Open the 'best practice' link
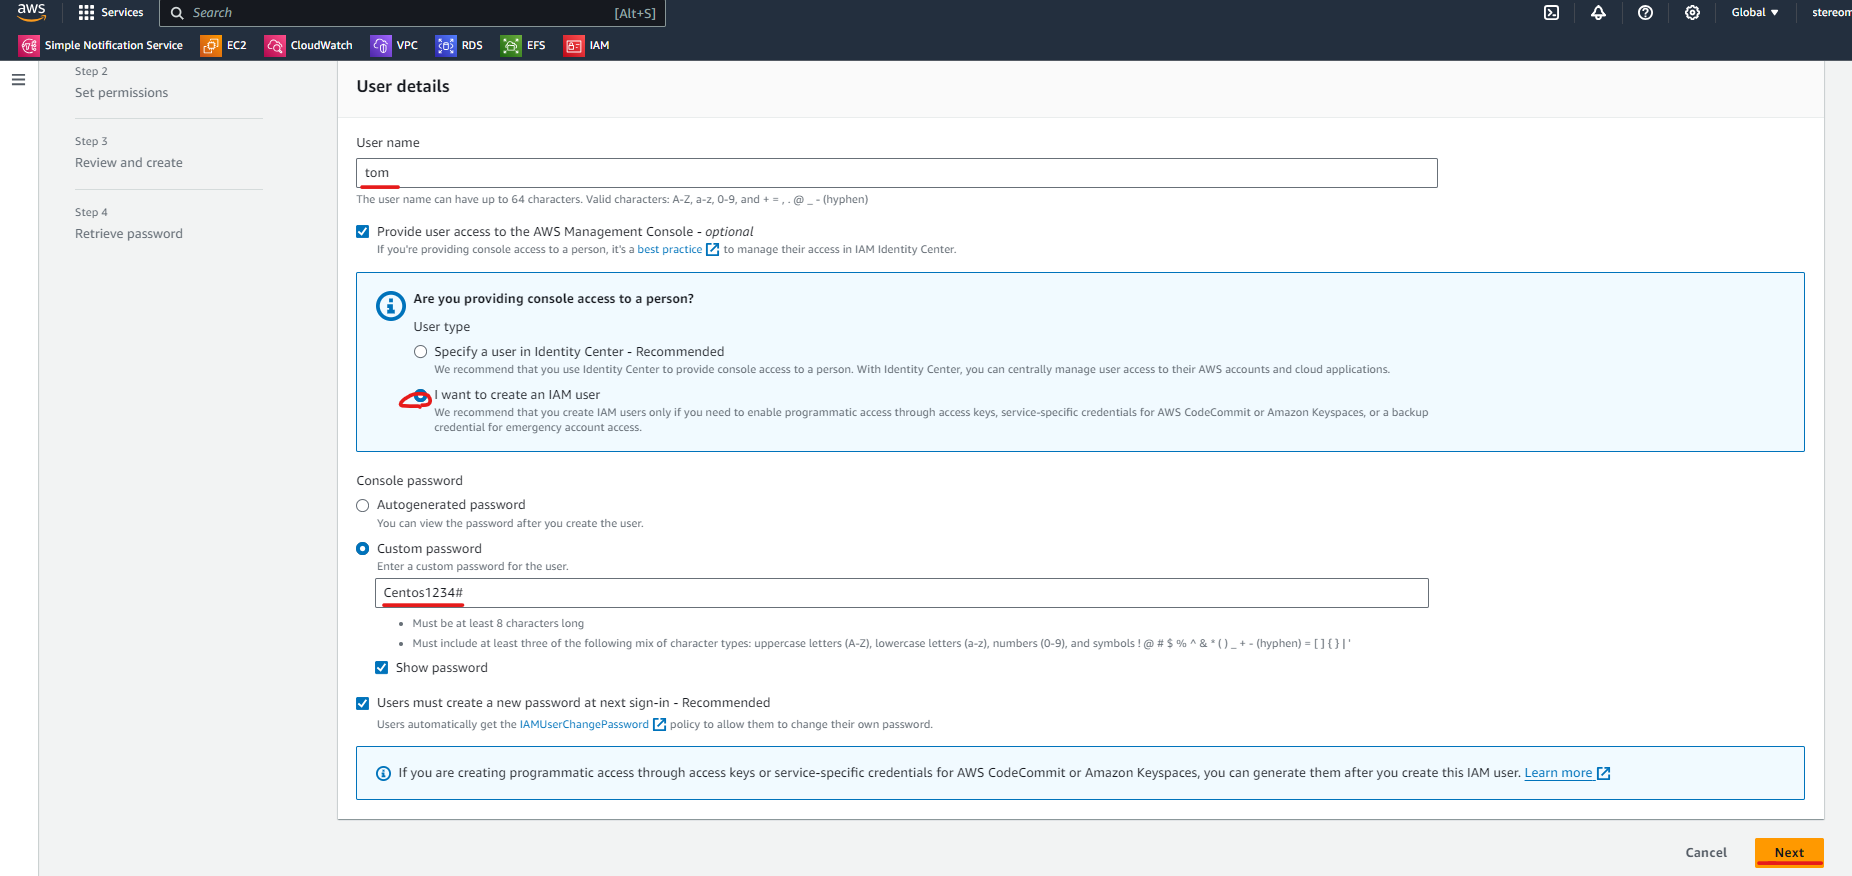1852x876 pixels. click(x=670, y=250)
